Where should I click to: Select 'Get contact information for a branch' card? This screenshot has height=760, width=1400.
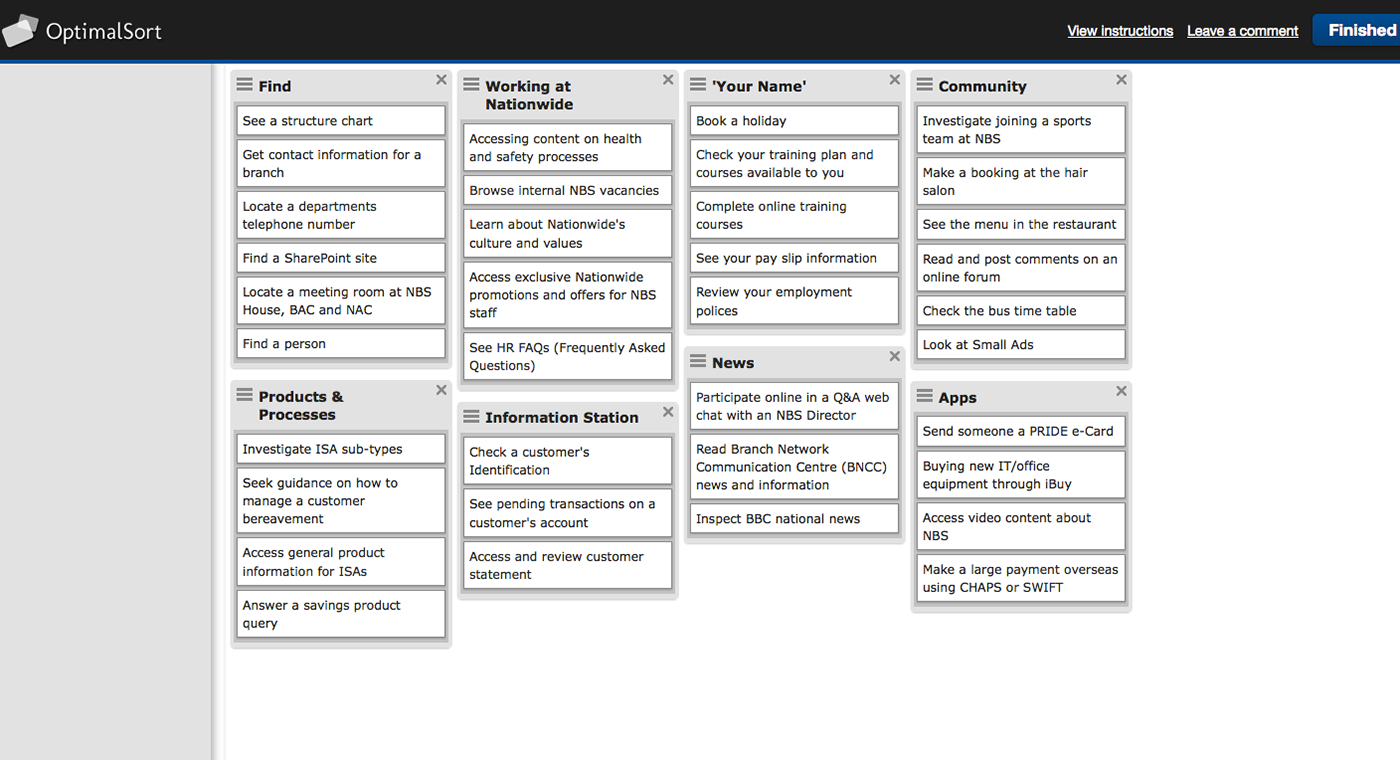point(341,164)
